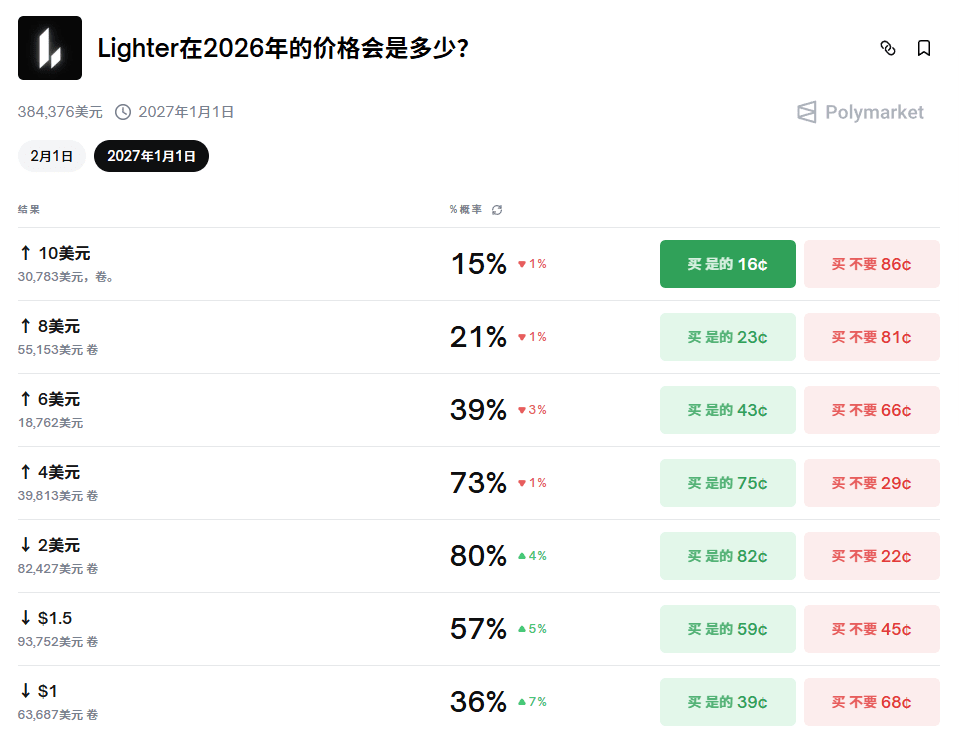The image size is (959, 743).
Task: Click the copy link icon
Action: 887,48
